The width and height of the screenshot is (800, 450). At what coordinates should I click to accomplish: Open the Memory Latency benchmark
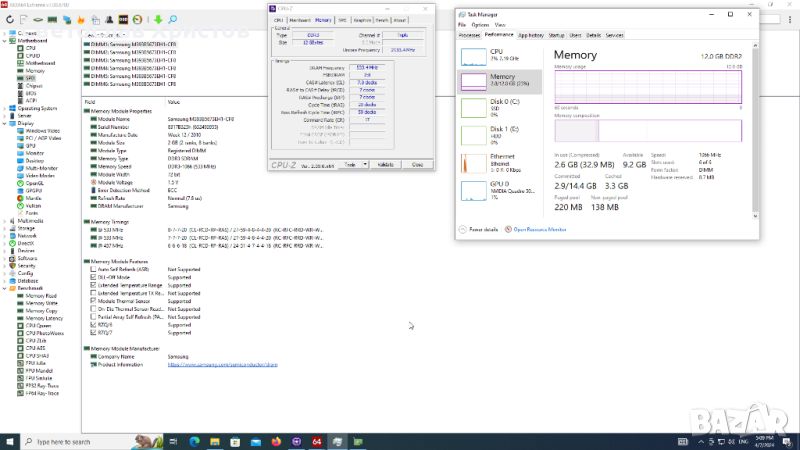pos(42,318)
